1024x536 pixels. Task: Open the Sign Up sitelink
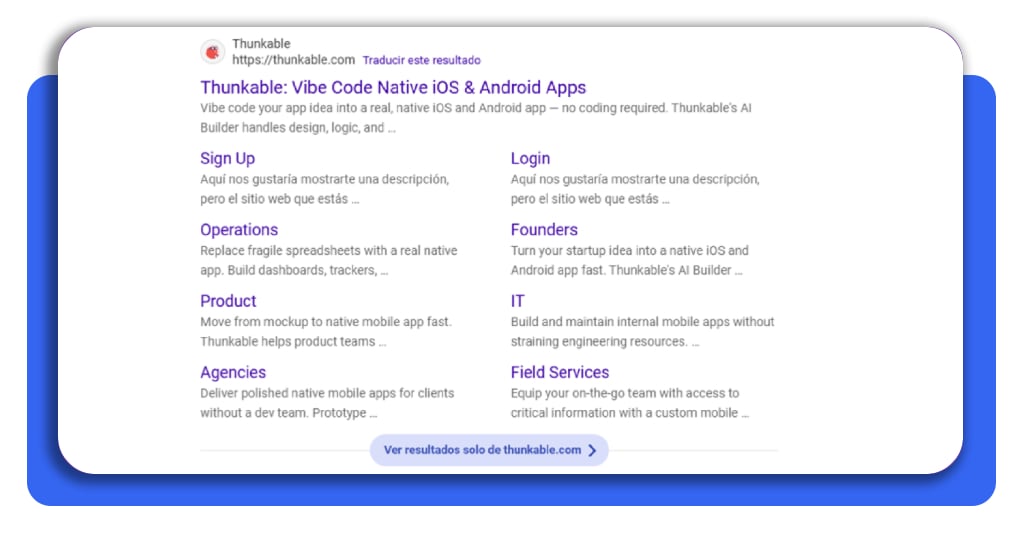[227, 158]
